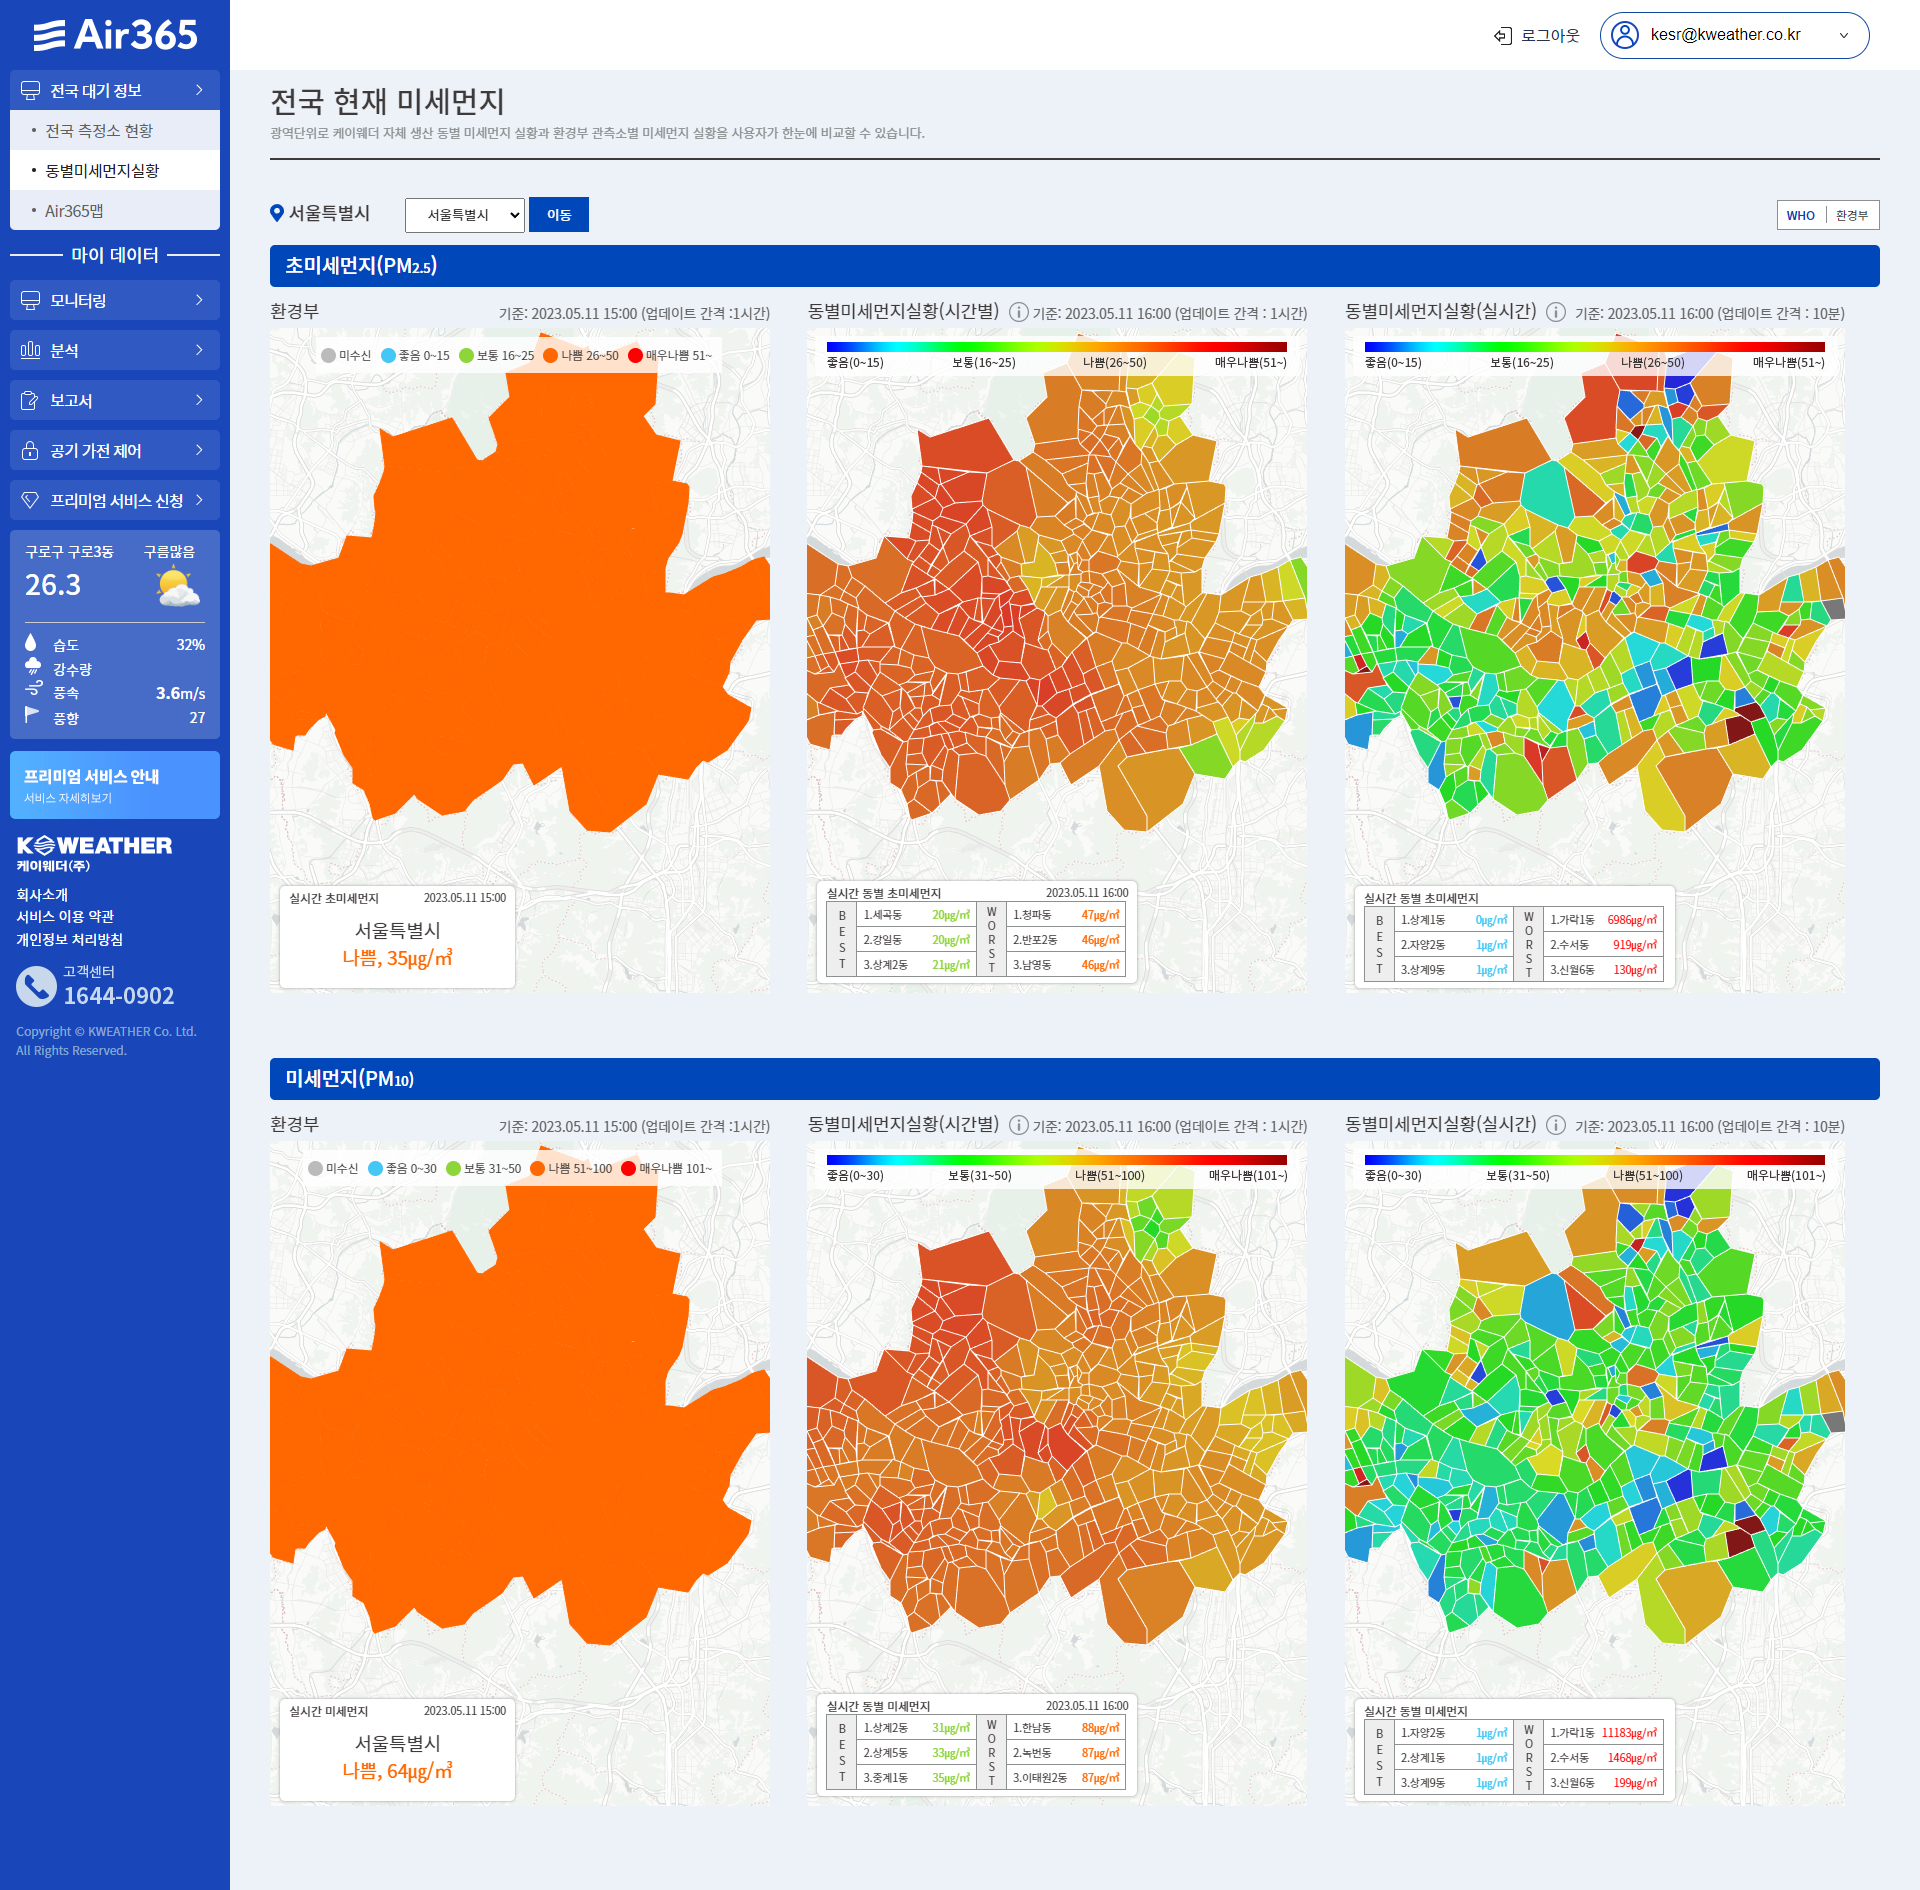Expand the 공기 가전 제어 menu chevron
1920x1890 pixels.
(x=199, y=450)
